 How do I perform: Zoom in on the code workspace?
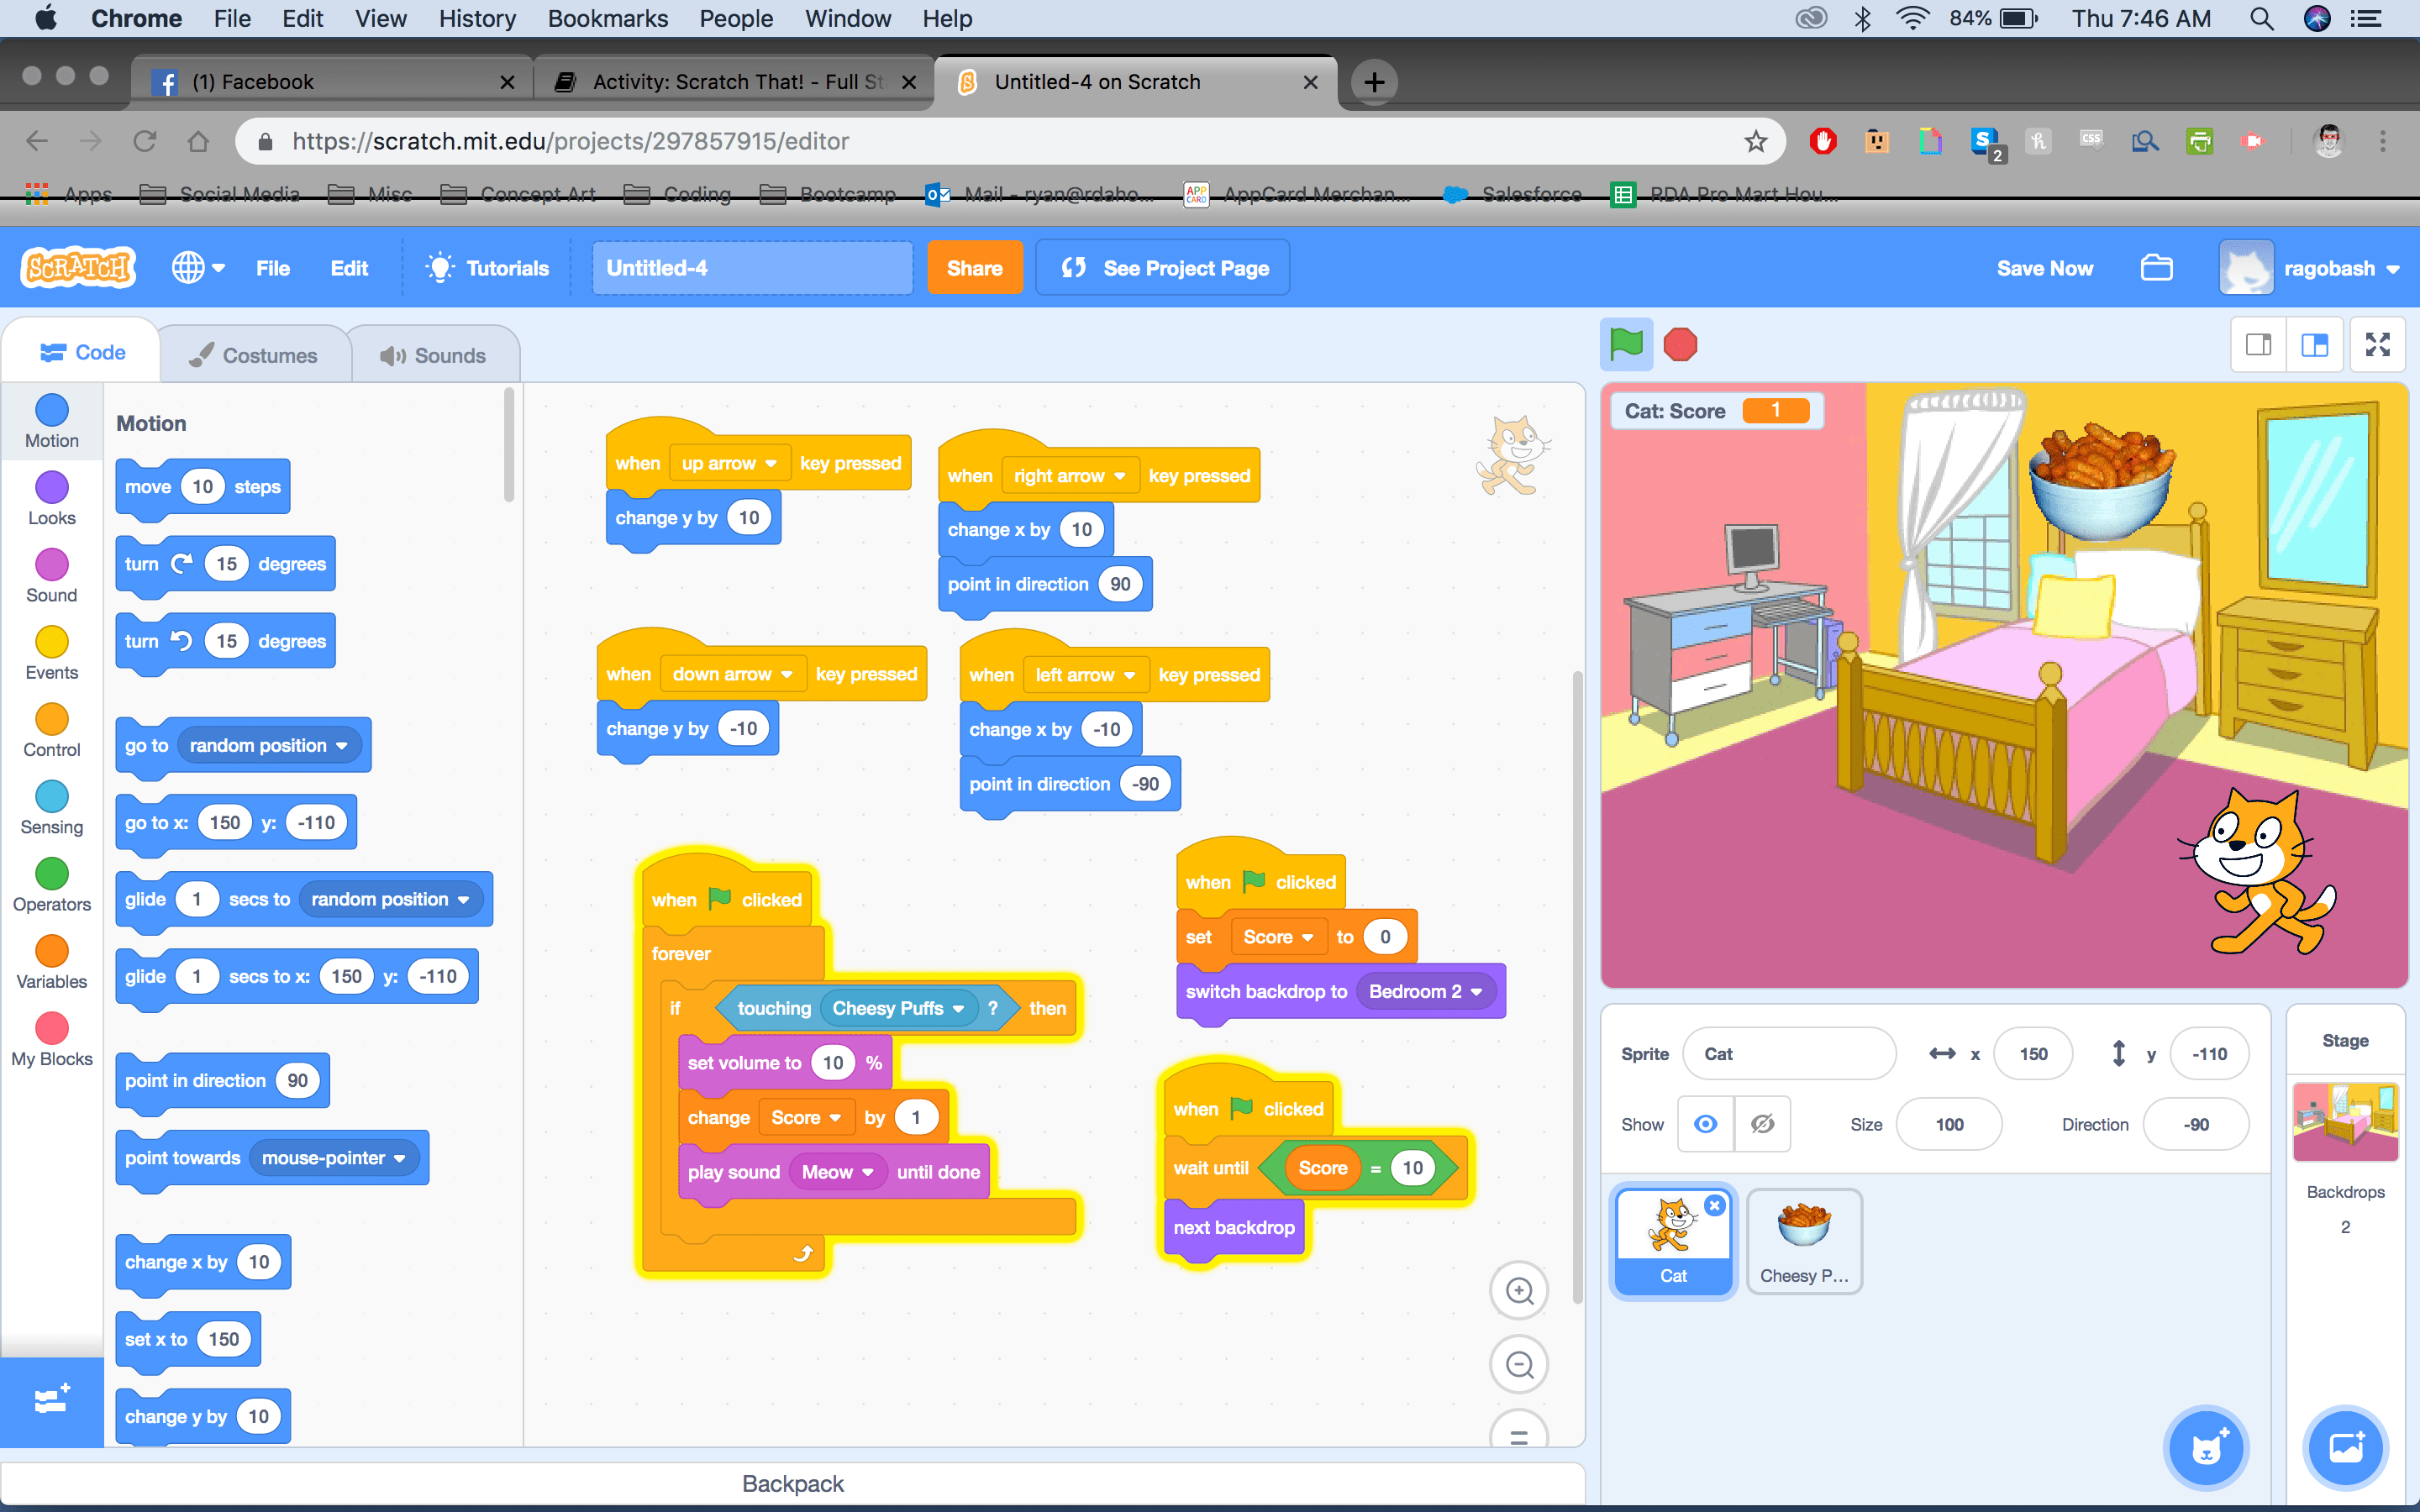[1519, 1290]
